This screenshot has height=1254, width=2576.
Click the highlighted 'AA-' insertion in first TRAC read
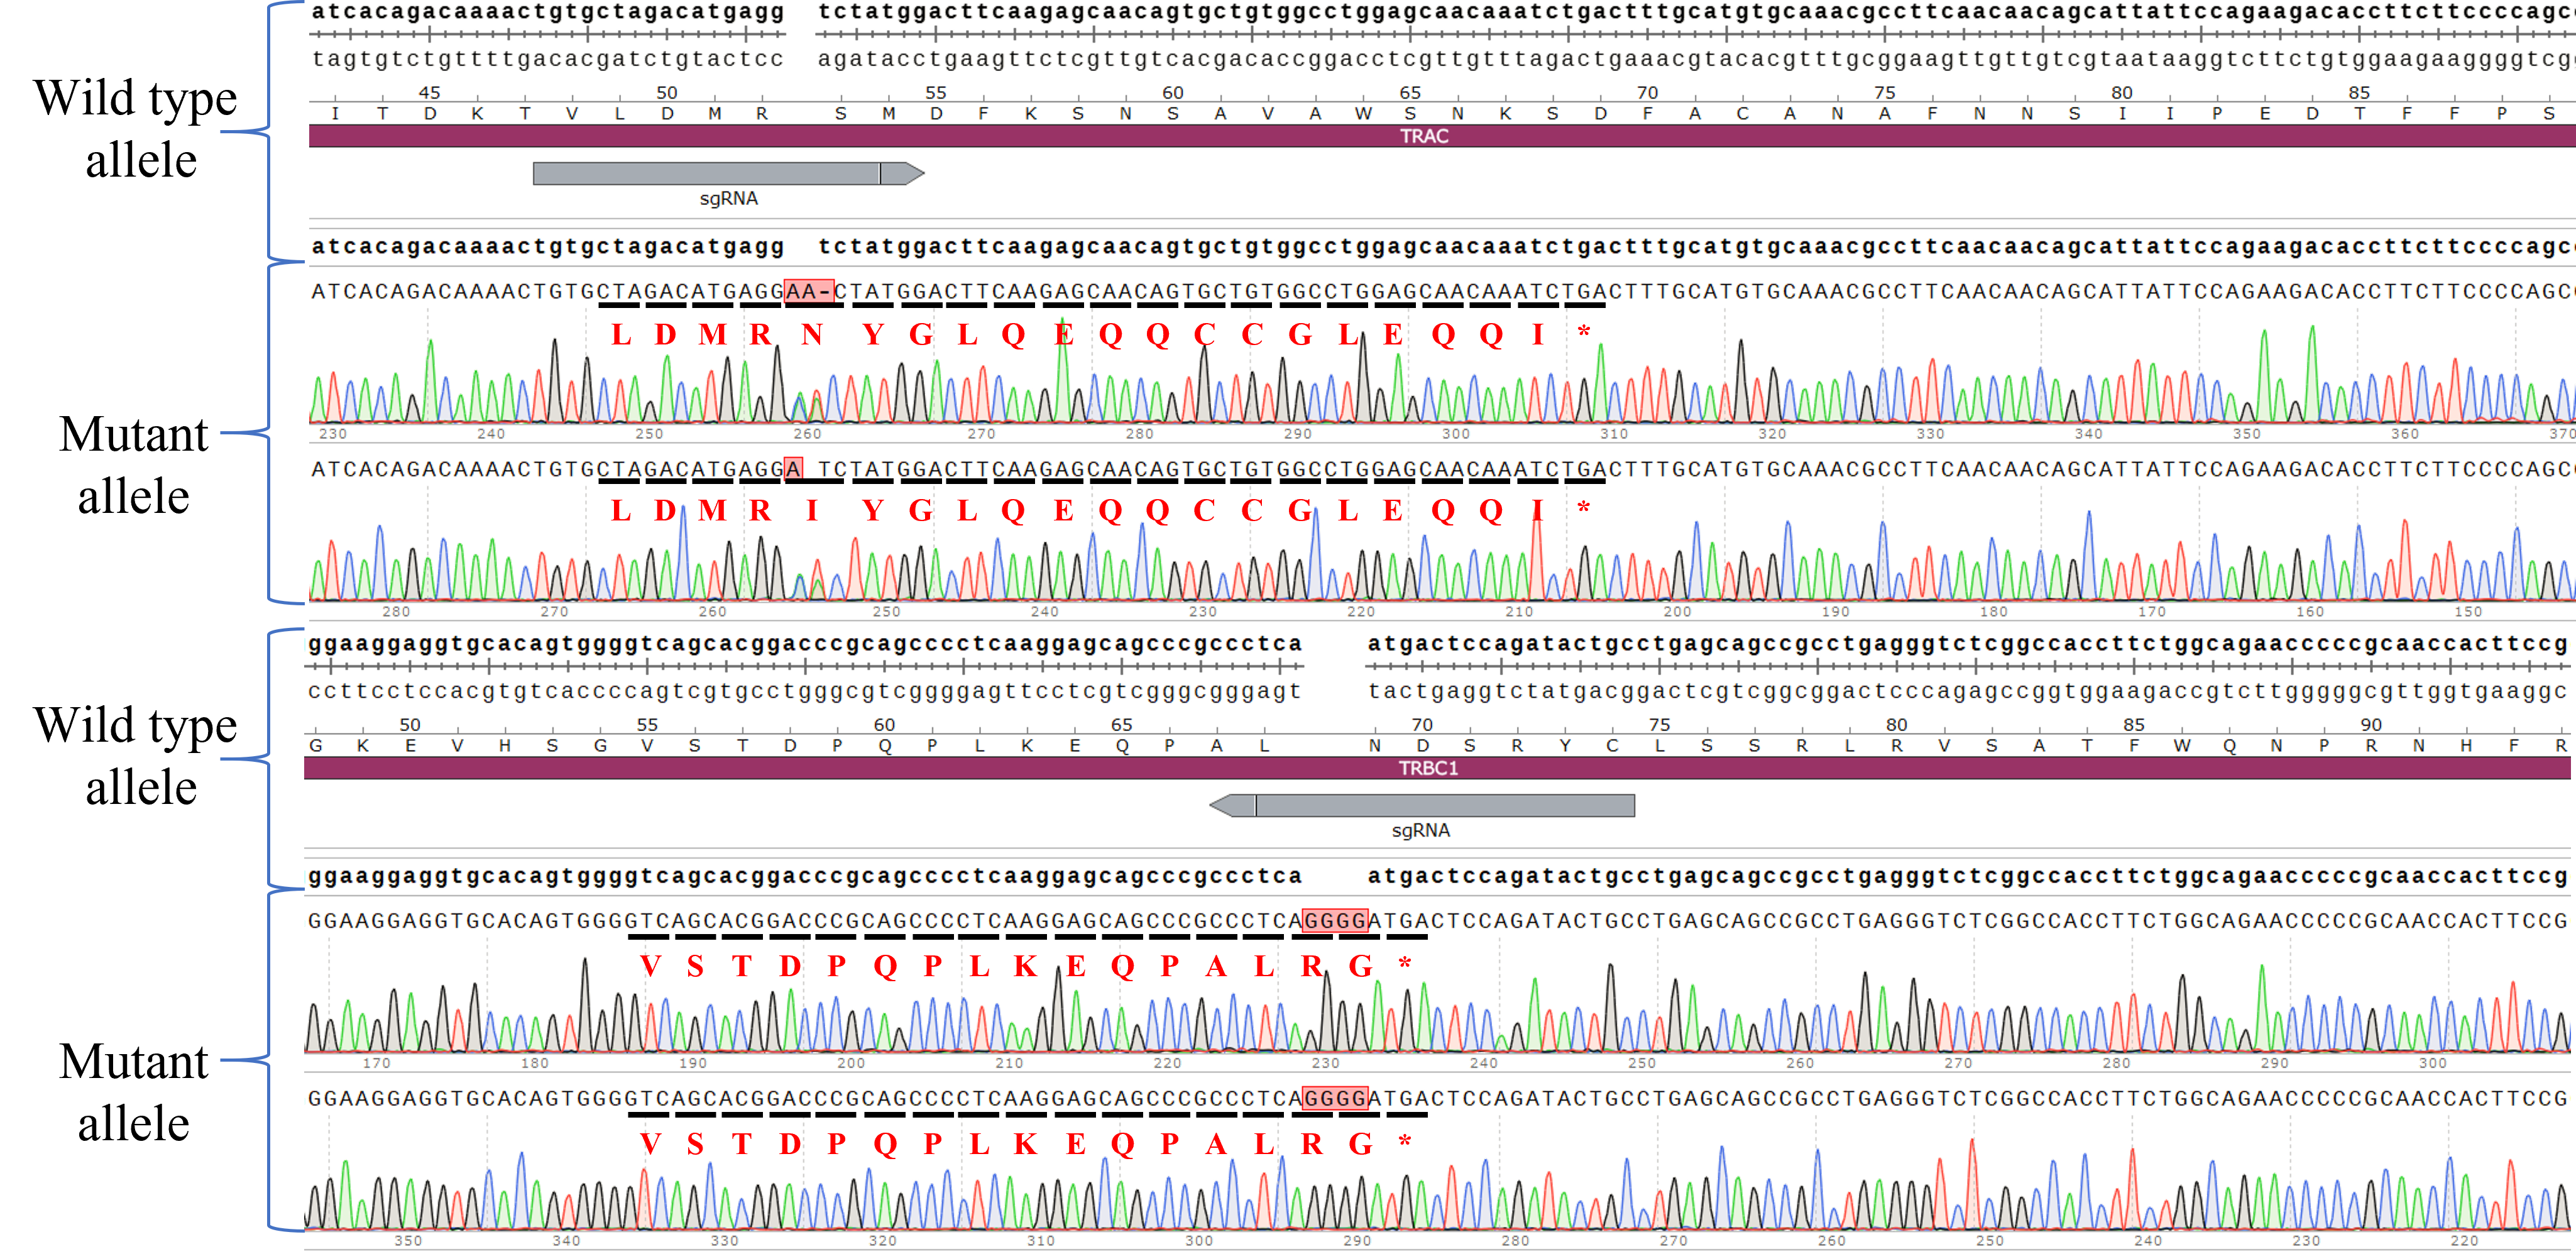point(808,292)
